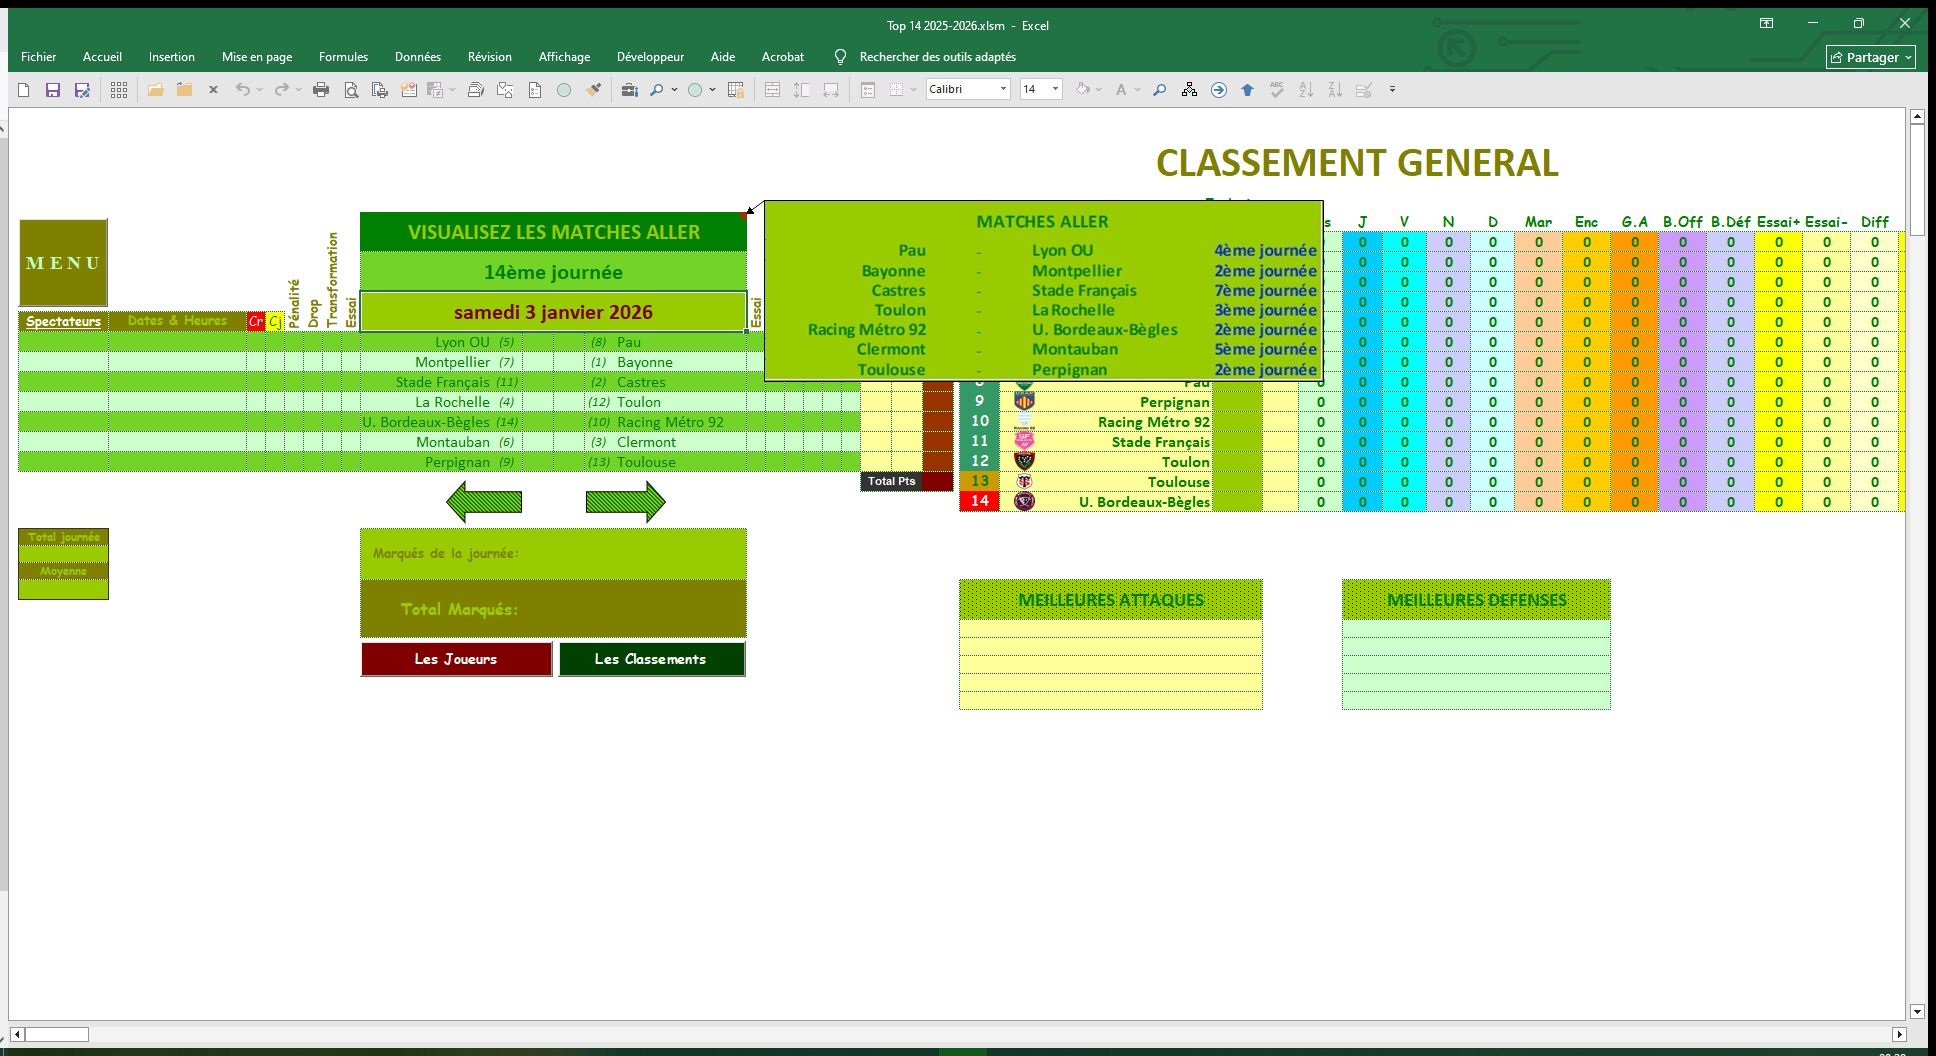Click the Save As floppy-with-pencil icon
Image resolution: width=1936 pixels, height=1056 pixels.
point(82,90)
